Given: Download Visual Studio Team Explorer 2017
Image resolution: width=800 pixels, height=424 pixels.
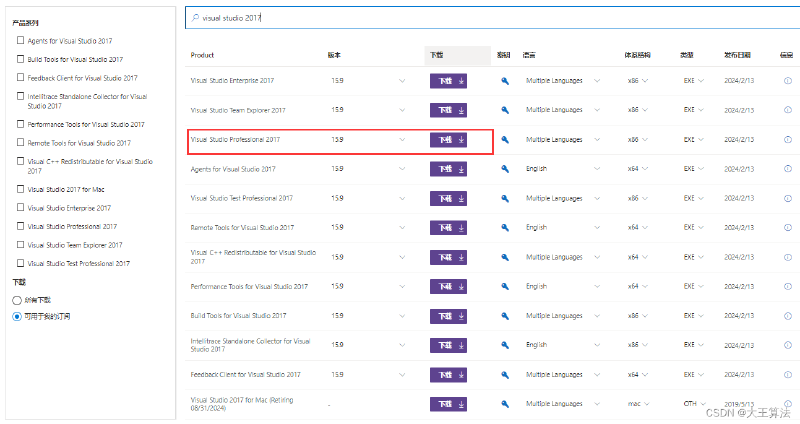Looking at the screenshot, I should coord(448,110).
